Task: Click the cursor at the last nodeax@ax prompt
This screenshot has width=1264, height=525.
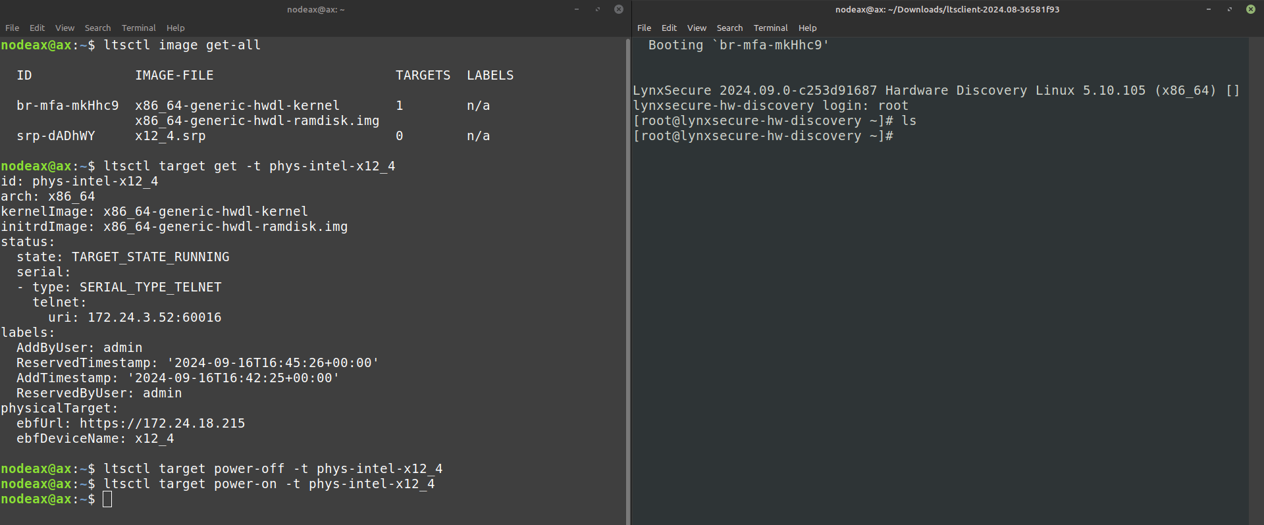Action: pyautogui.click(x=107, y=499)
